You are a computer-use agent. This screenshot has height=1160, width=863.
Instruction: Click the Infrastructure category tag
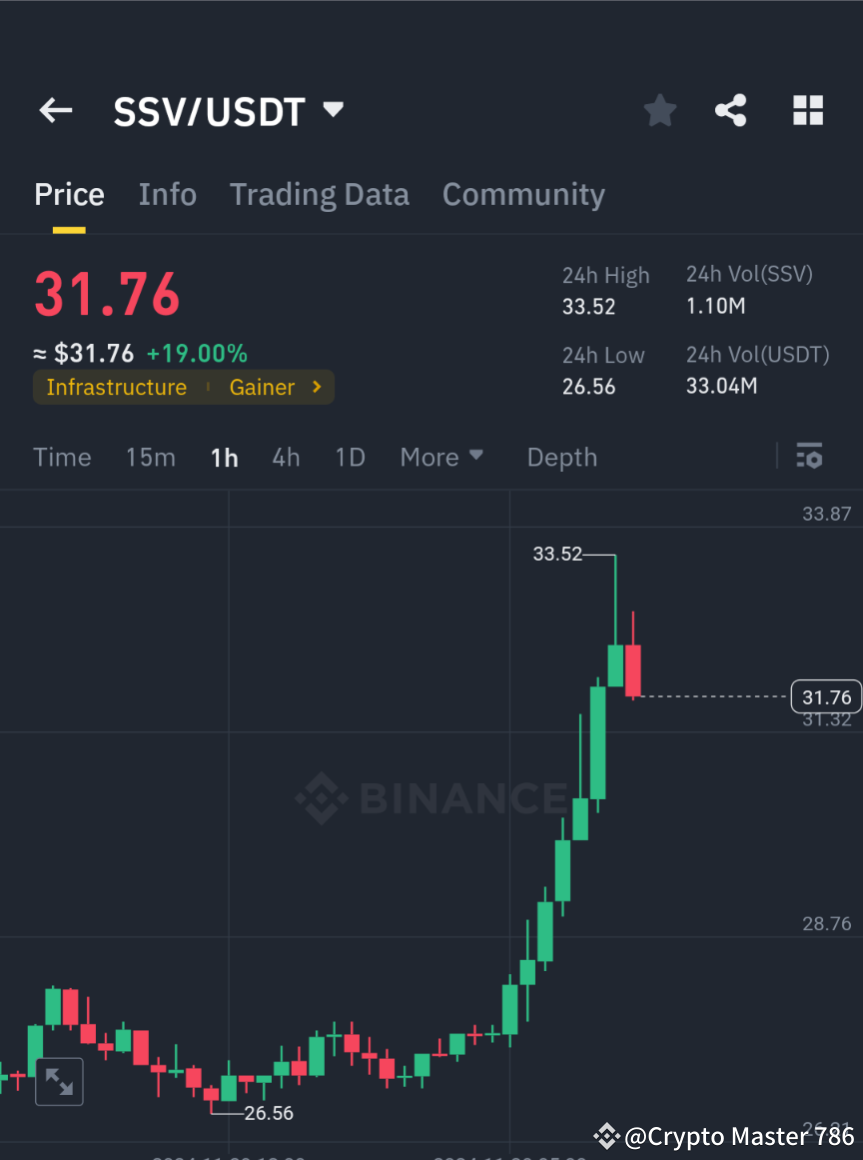[117, 387]
